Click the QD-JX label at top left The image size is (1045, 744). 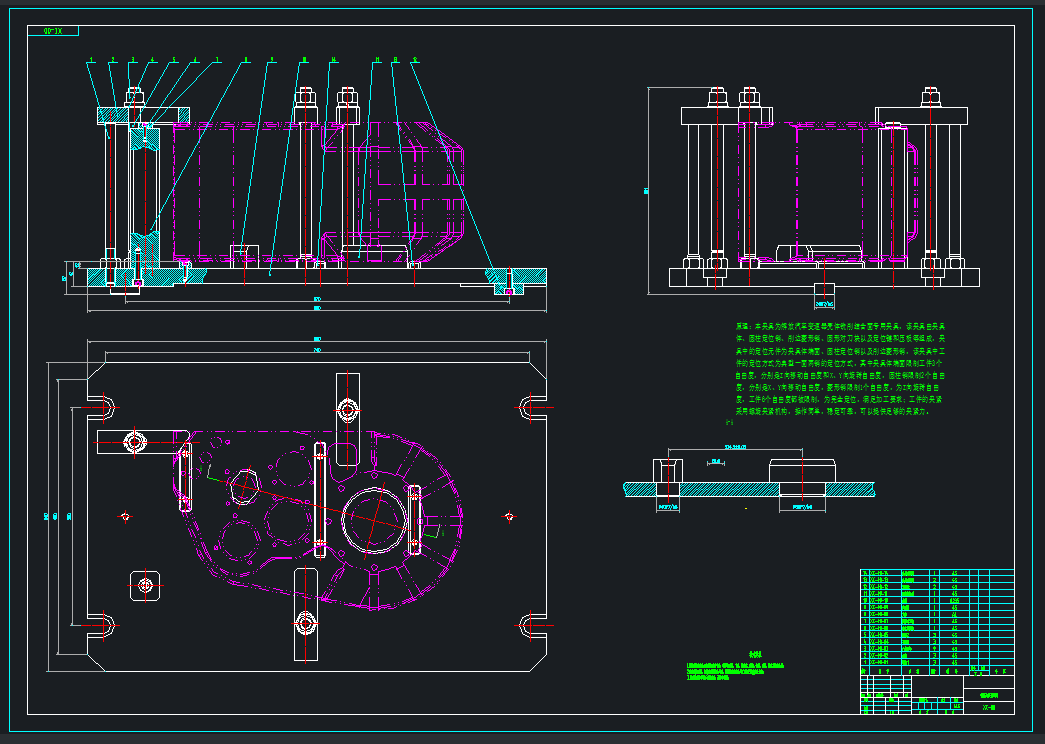point(53,31)
